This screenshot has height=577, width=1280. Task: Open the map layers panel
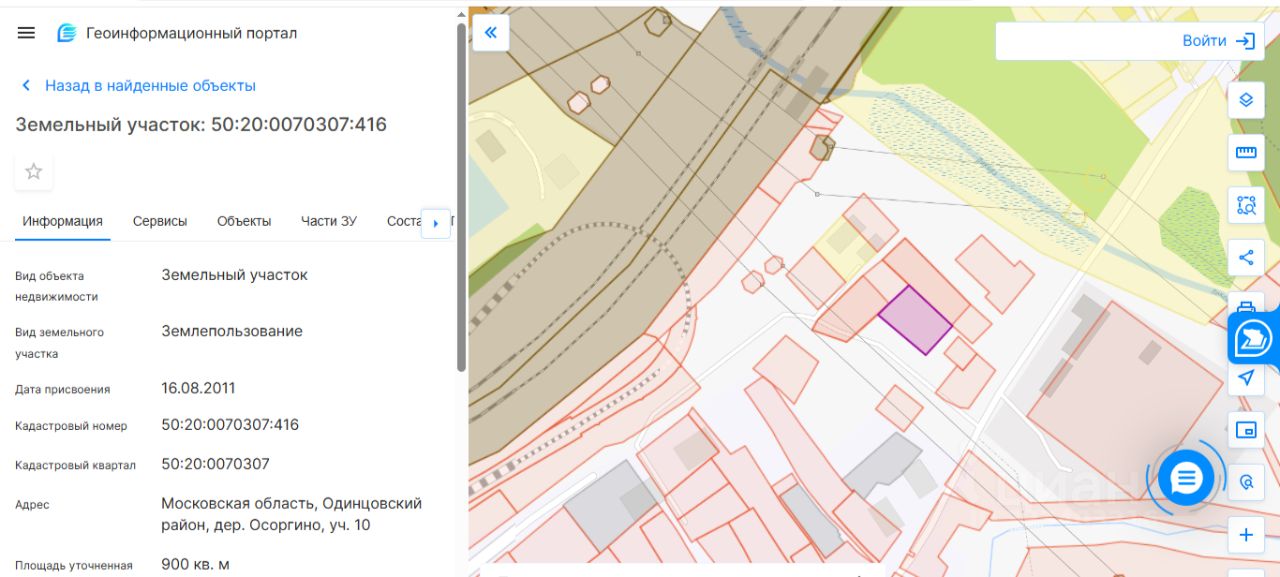pos(1246,100)
